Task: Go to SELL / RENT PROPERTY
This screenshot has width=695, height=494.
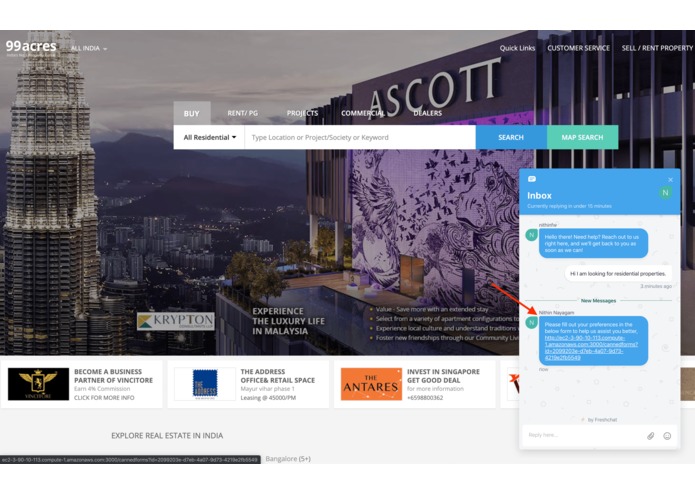Action: pyautogui.click(x=657, y=48)
